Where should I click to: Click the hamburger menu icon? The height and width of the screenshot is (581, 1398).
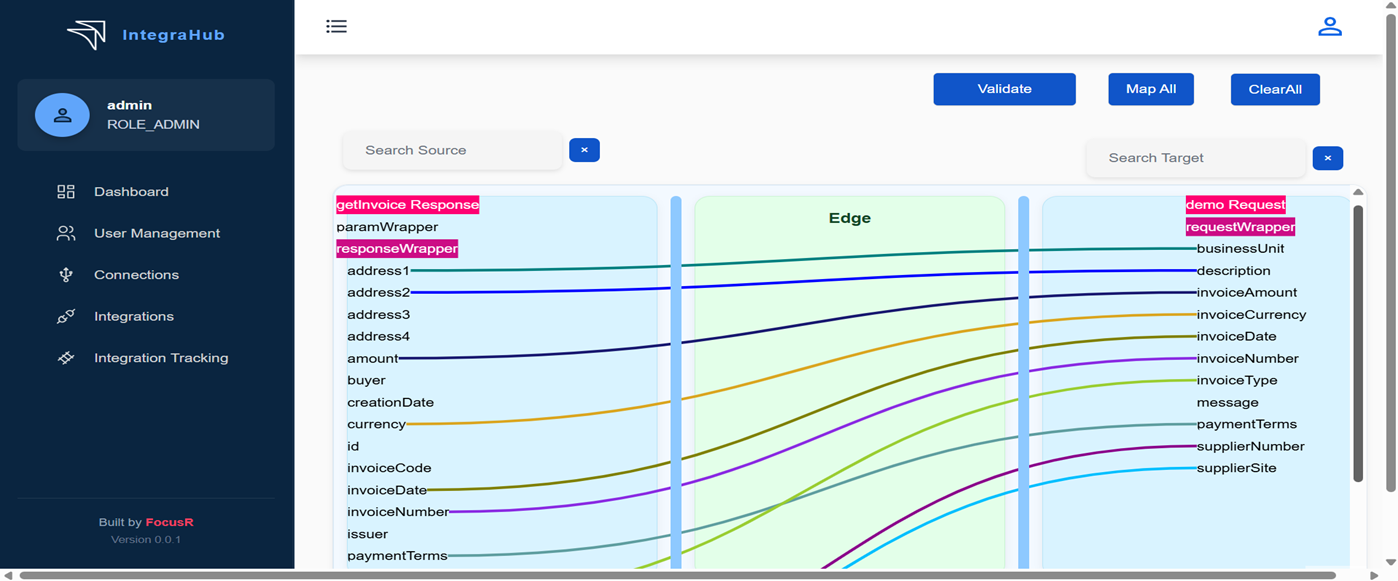(x=336, y=27)
